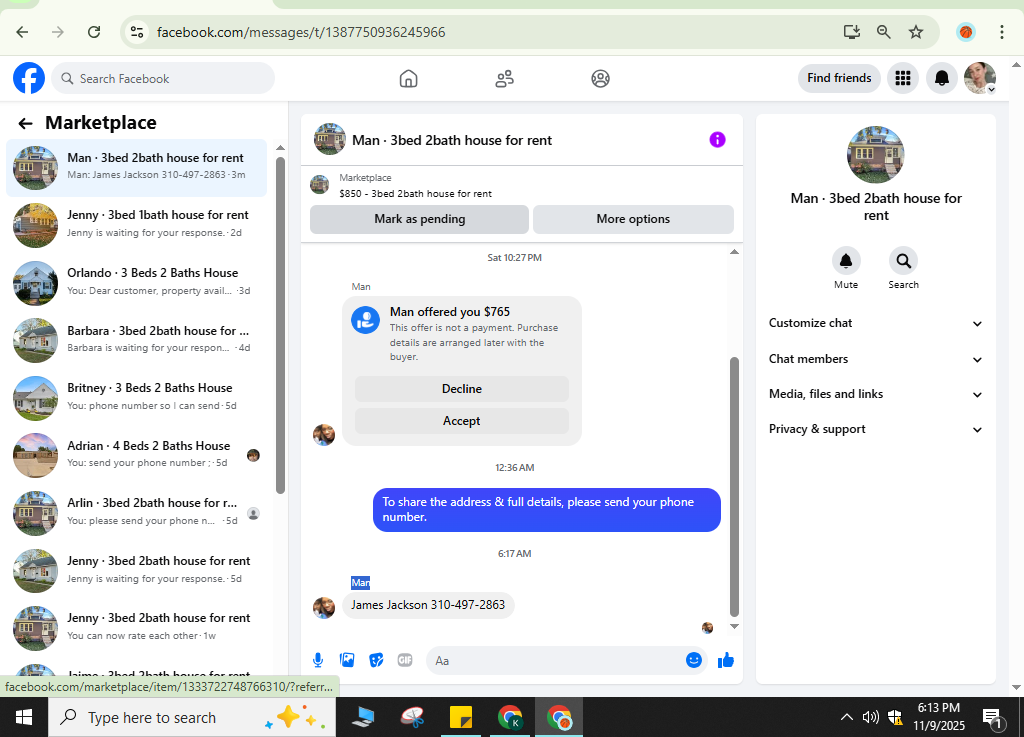Open Britney 3 Beds 2 Baths conversation
Screen dimensions: 1024x737
click(x=136, y=398)
